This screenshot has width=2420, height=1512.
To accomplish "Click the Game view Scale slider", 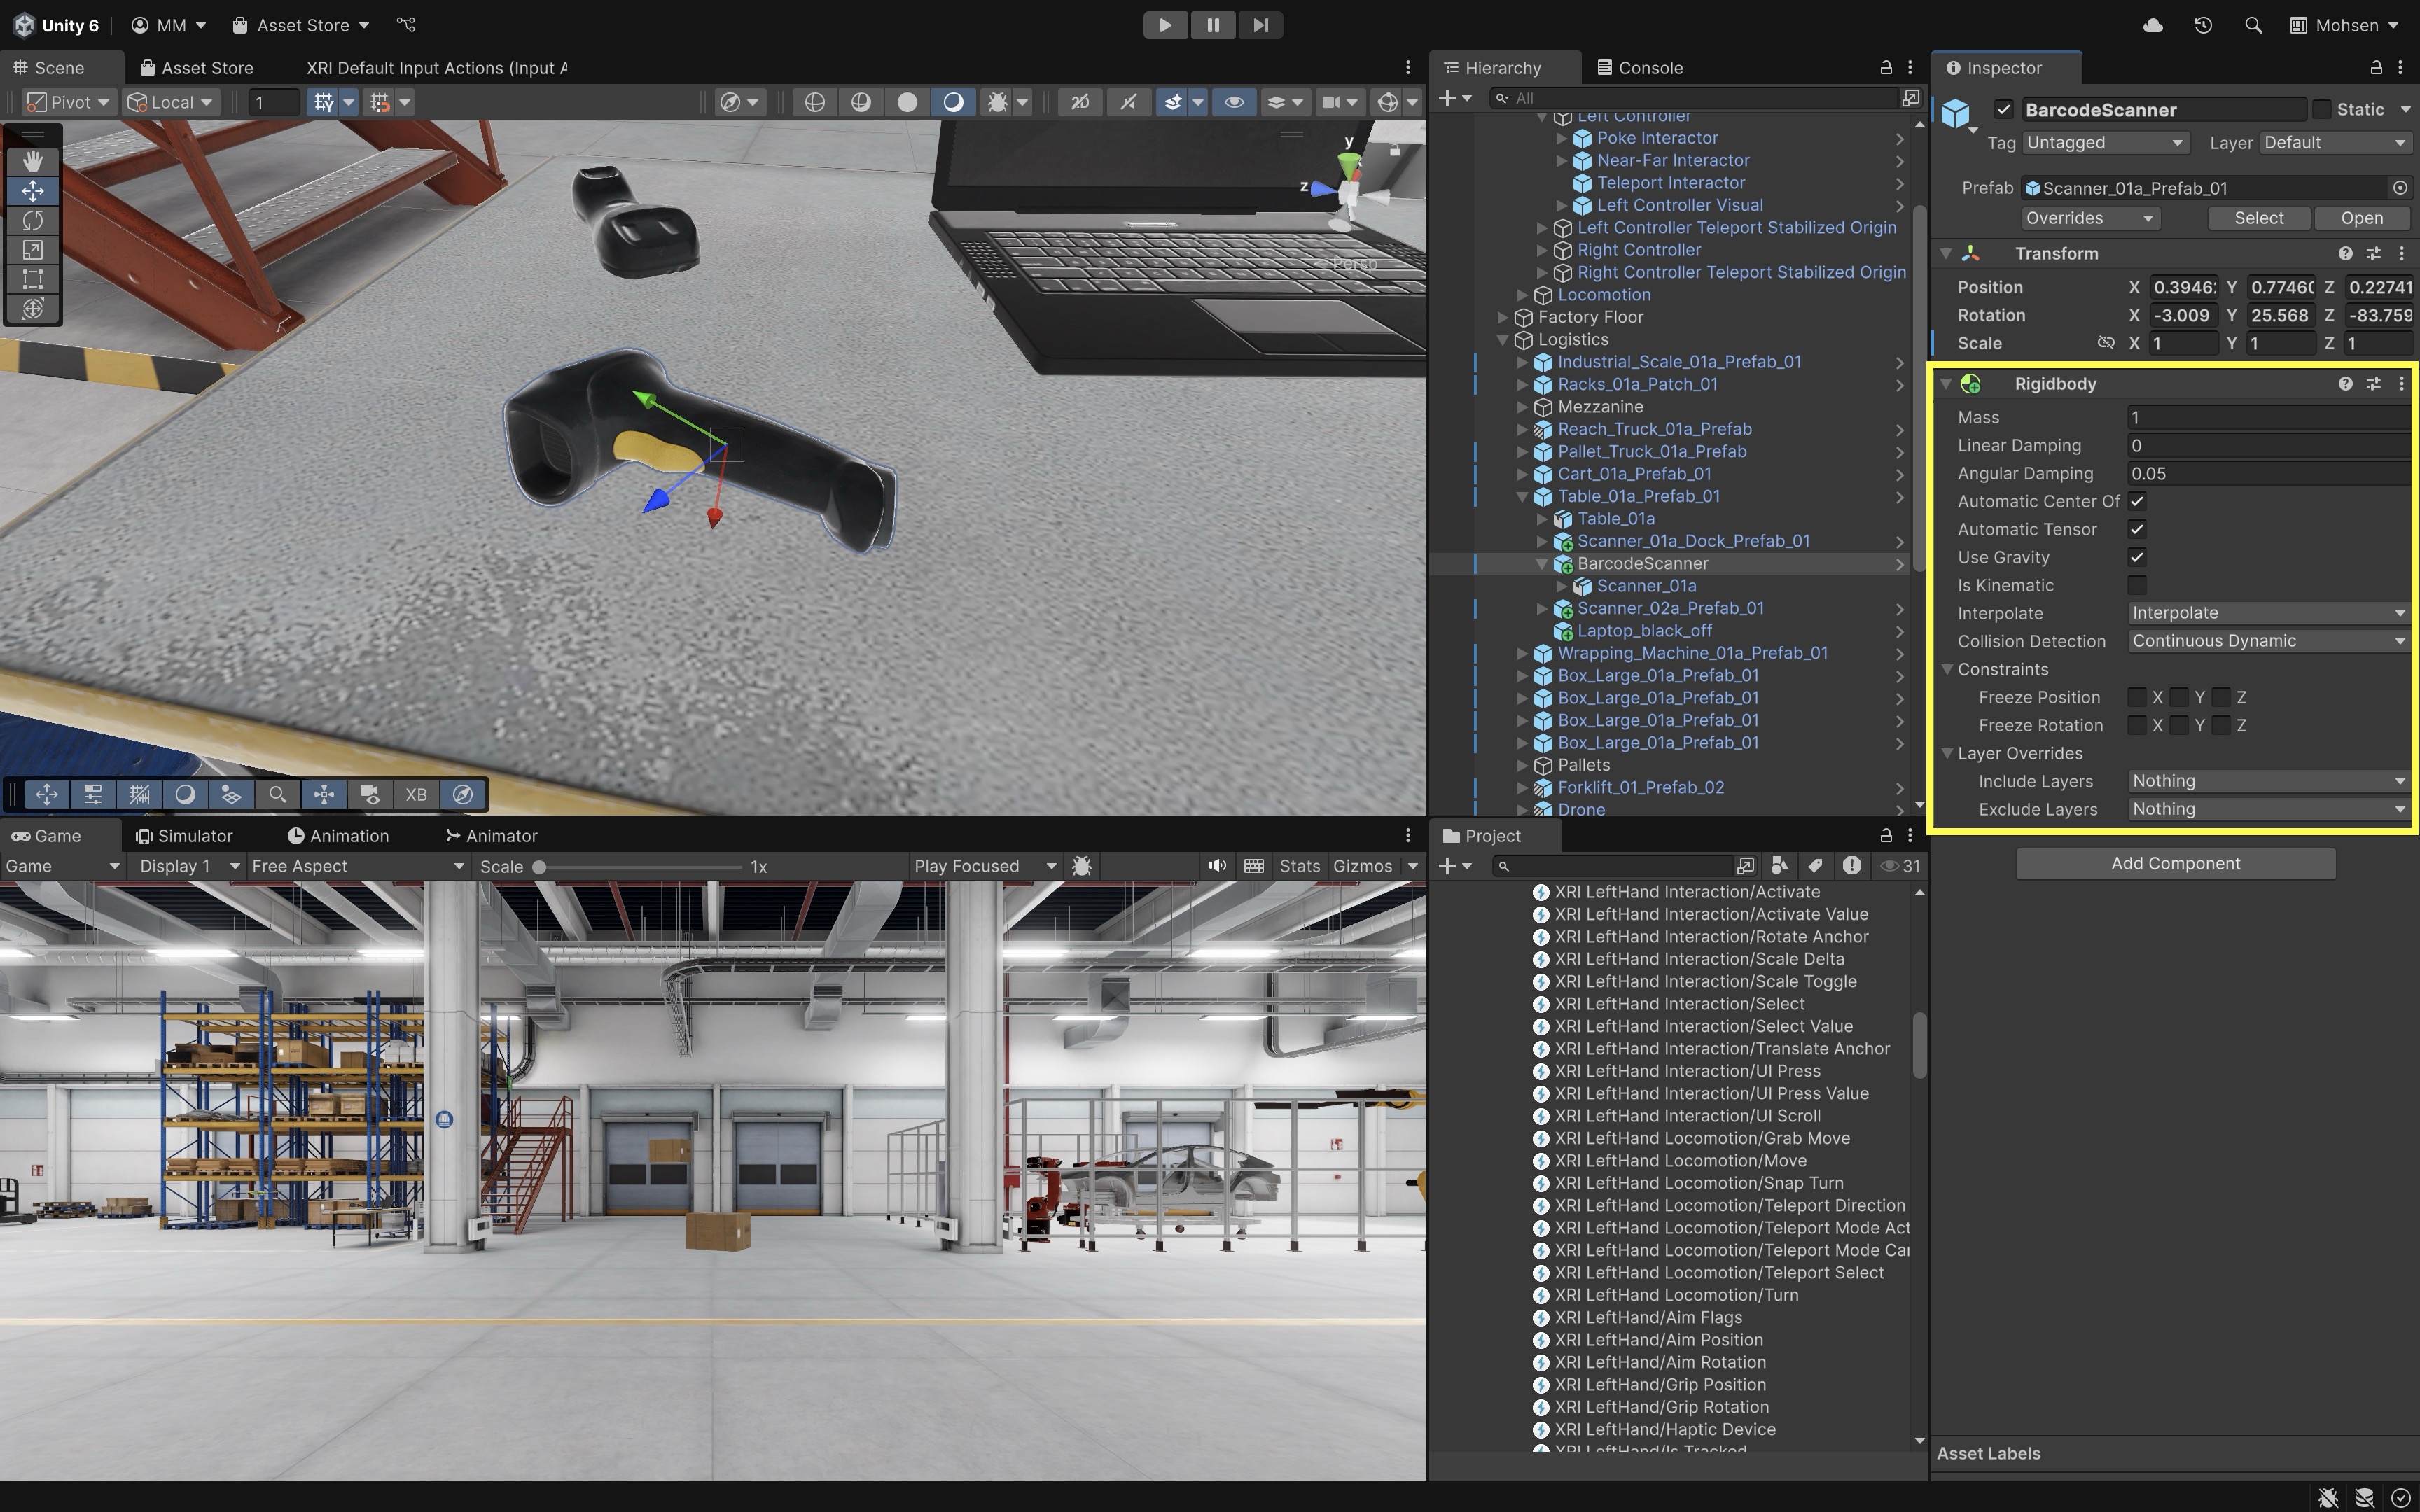I will click(x=640, y=866).
